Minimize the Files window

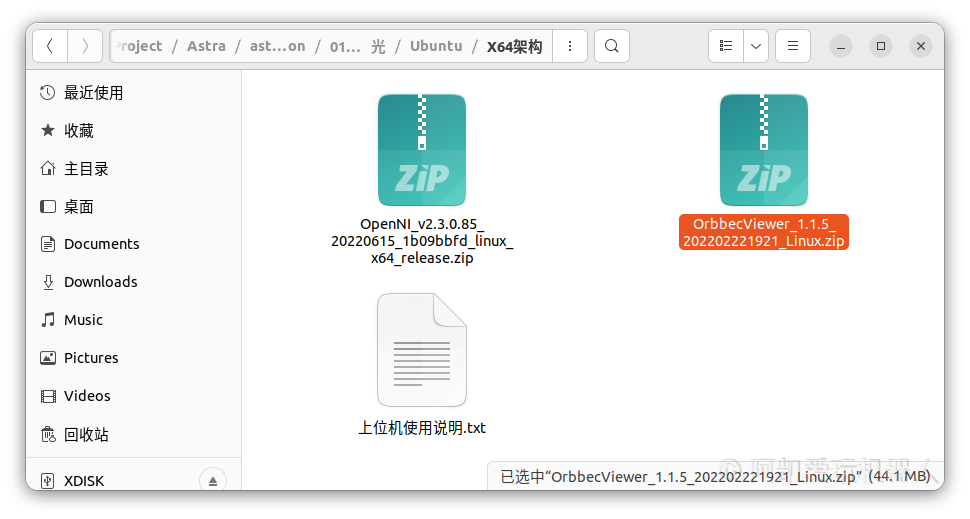pyautogui.click(x=841, y=46)
